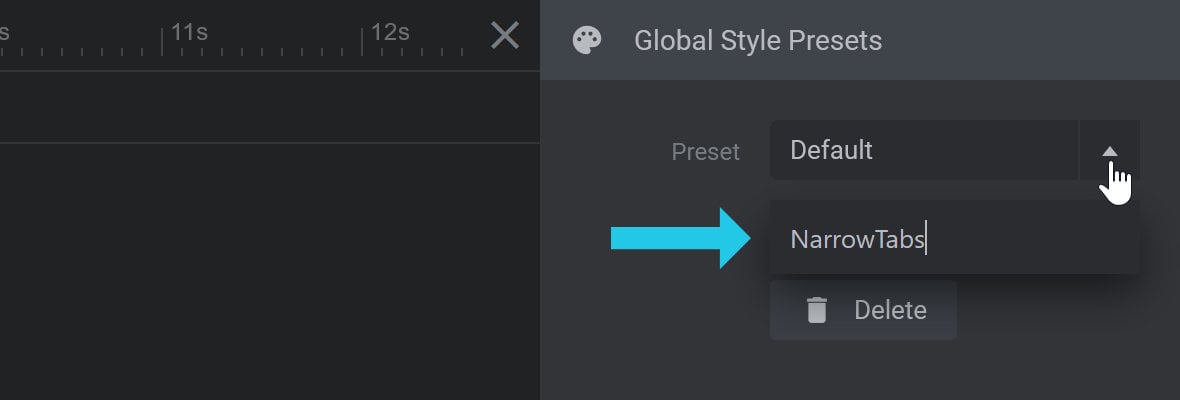This screenshot has width=1180, height=400.
Task: Click the cyan arrow pointing to NarrowTabs
Action: coord(680,238)
